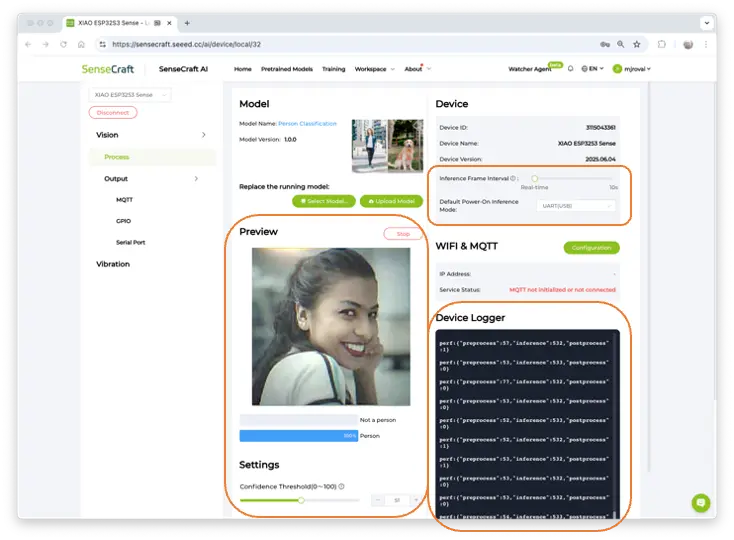Open the XIAO ESP32S3 Sense device dropdown
This screenshot has height=540, width=734.
click(130, 94)
